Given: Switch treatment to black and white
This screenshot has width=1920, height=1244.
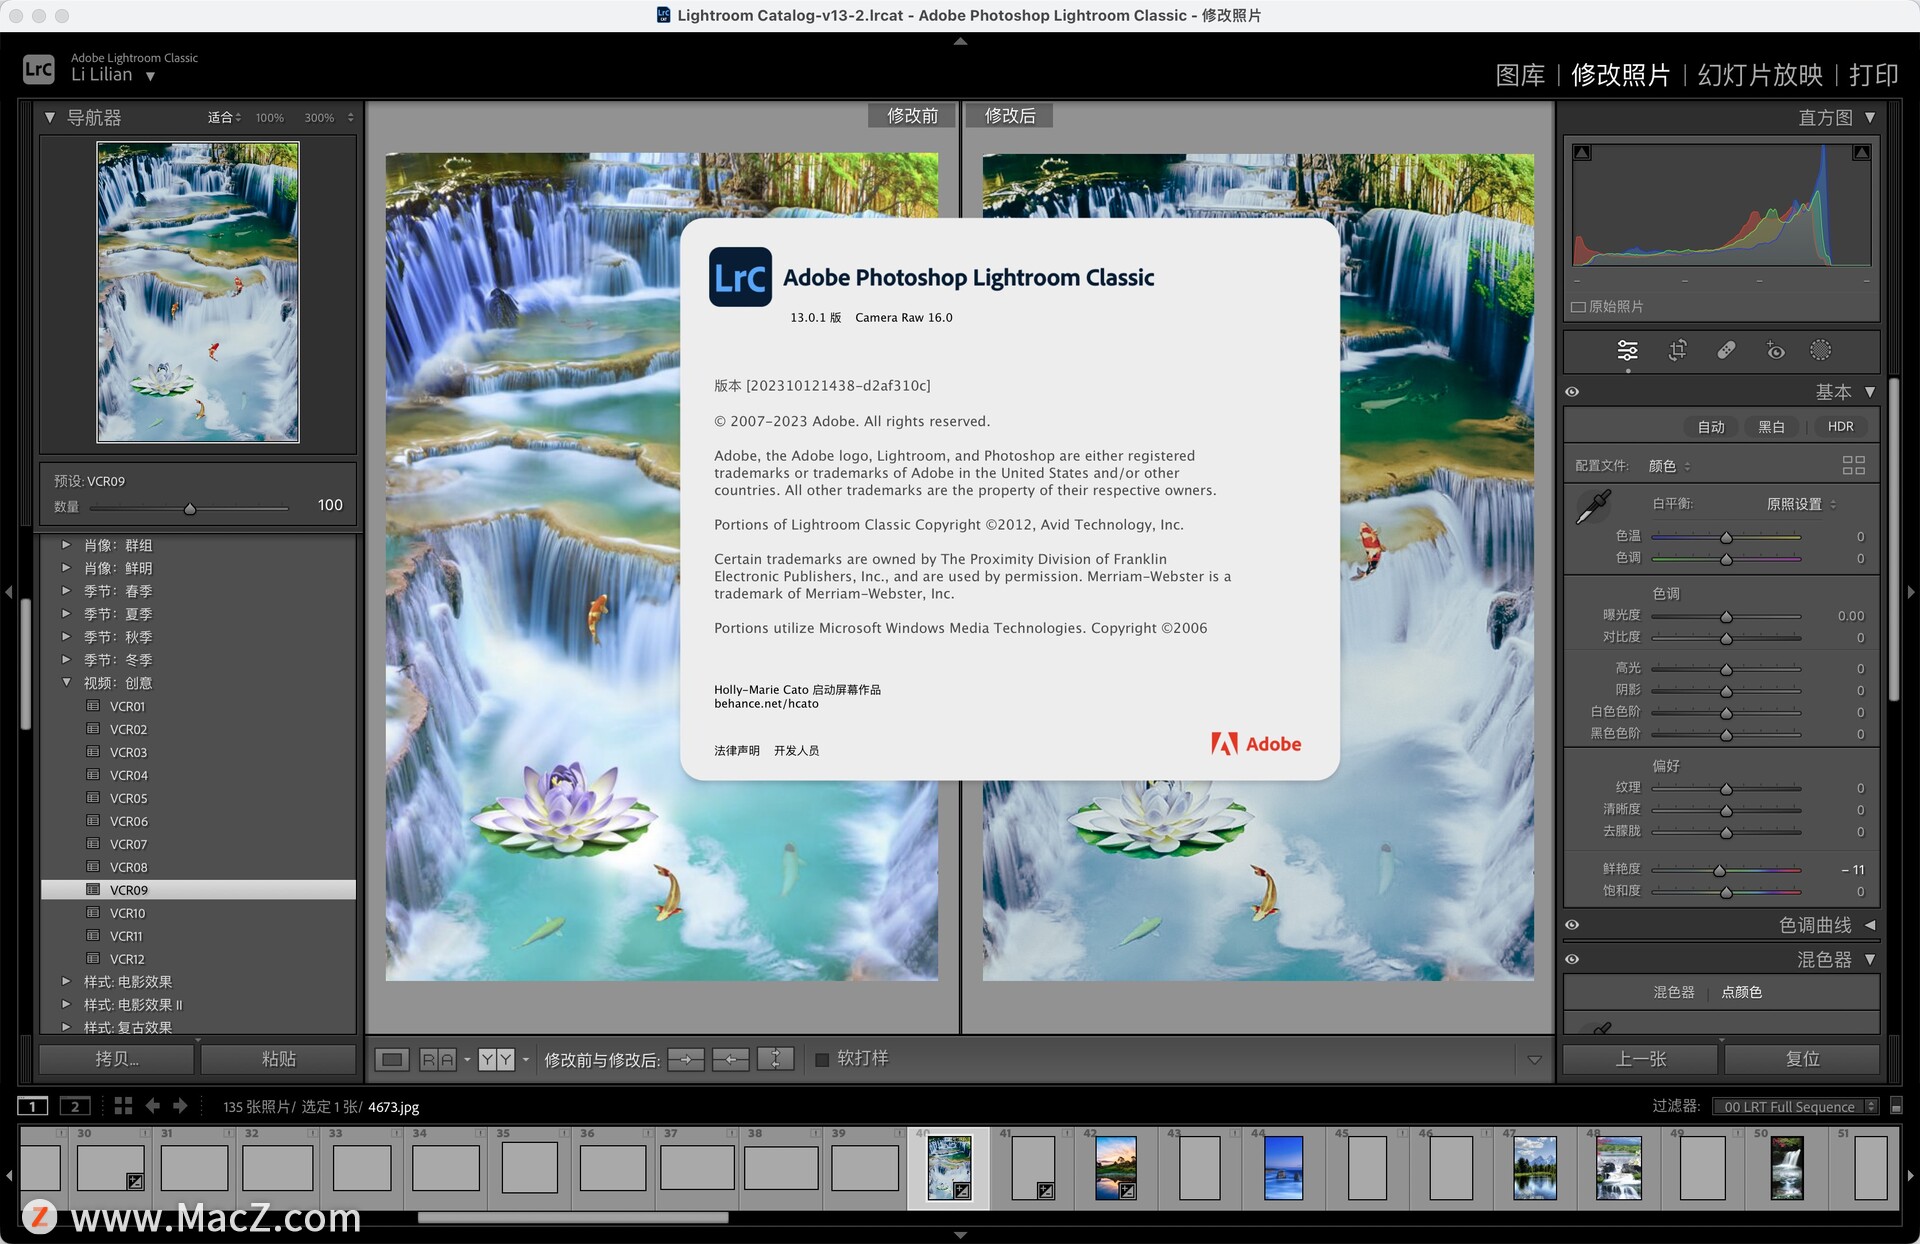Looking at the screenshot, I should click(1771, 427).
